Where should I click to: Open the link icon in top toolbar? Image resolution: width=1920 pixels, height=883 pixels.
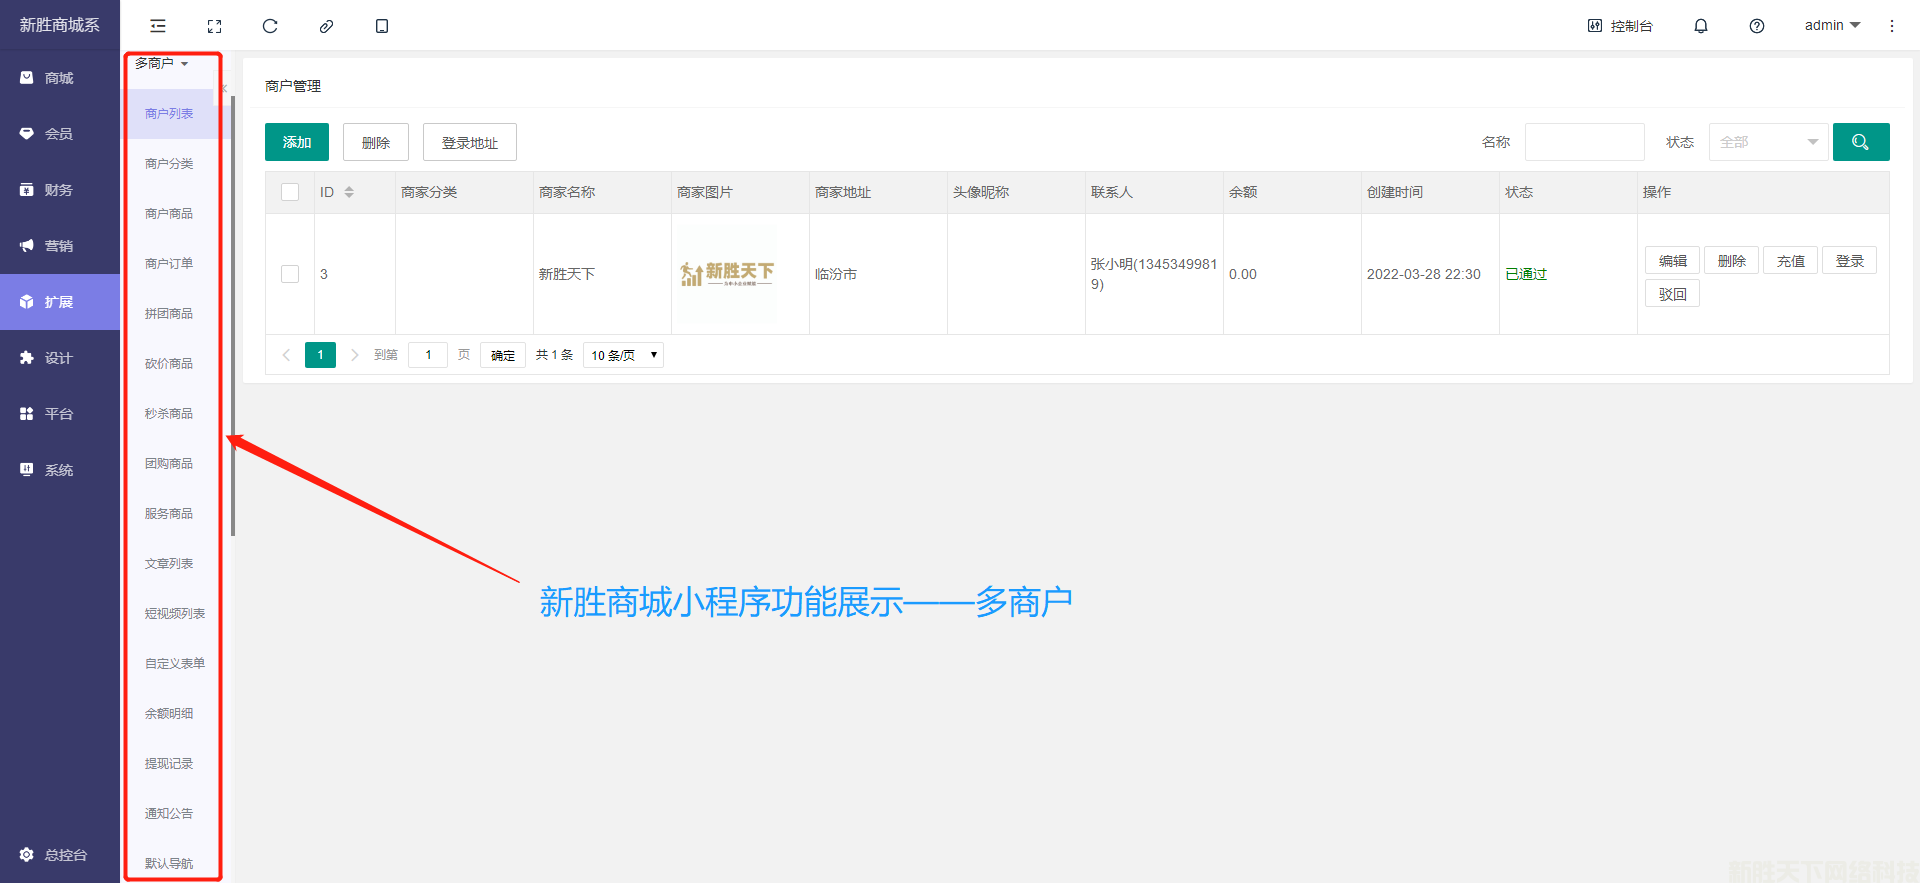pyautogui.click(x=326, y=26)
